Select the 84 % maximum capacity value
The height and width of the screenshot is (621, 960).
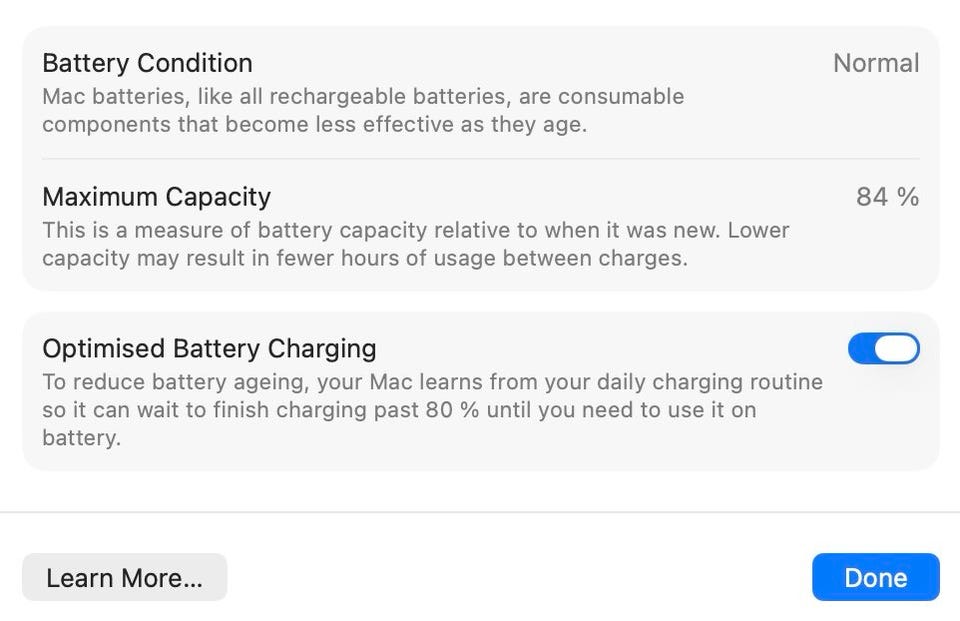tap(886, 197)
